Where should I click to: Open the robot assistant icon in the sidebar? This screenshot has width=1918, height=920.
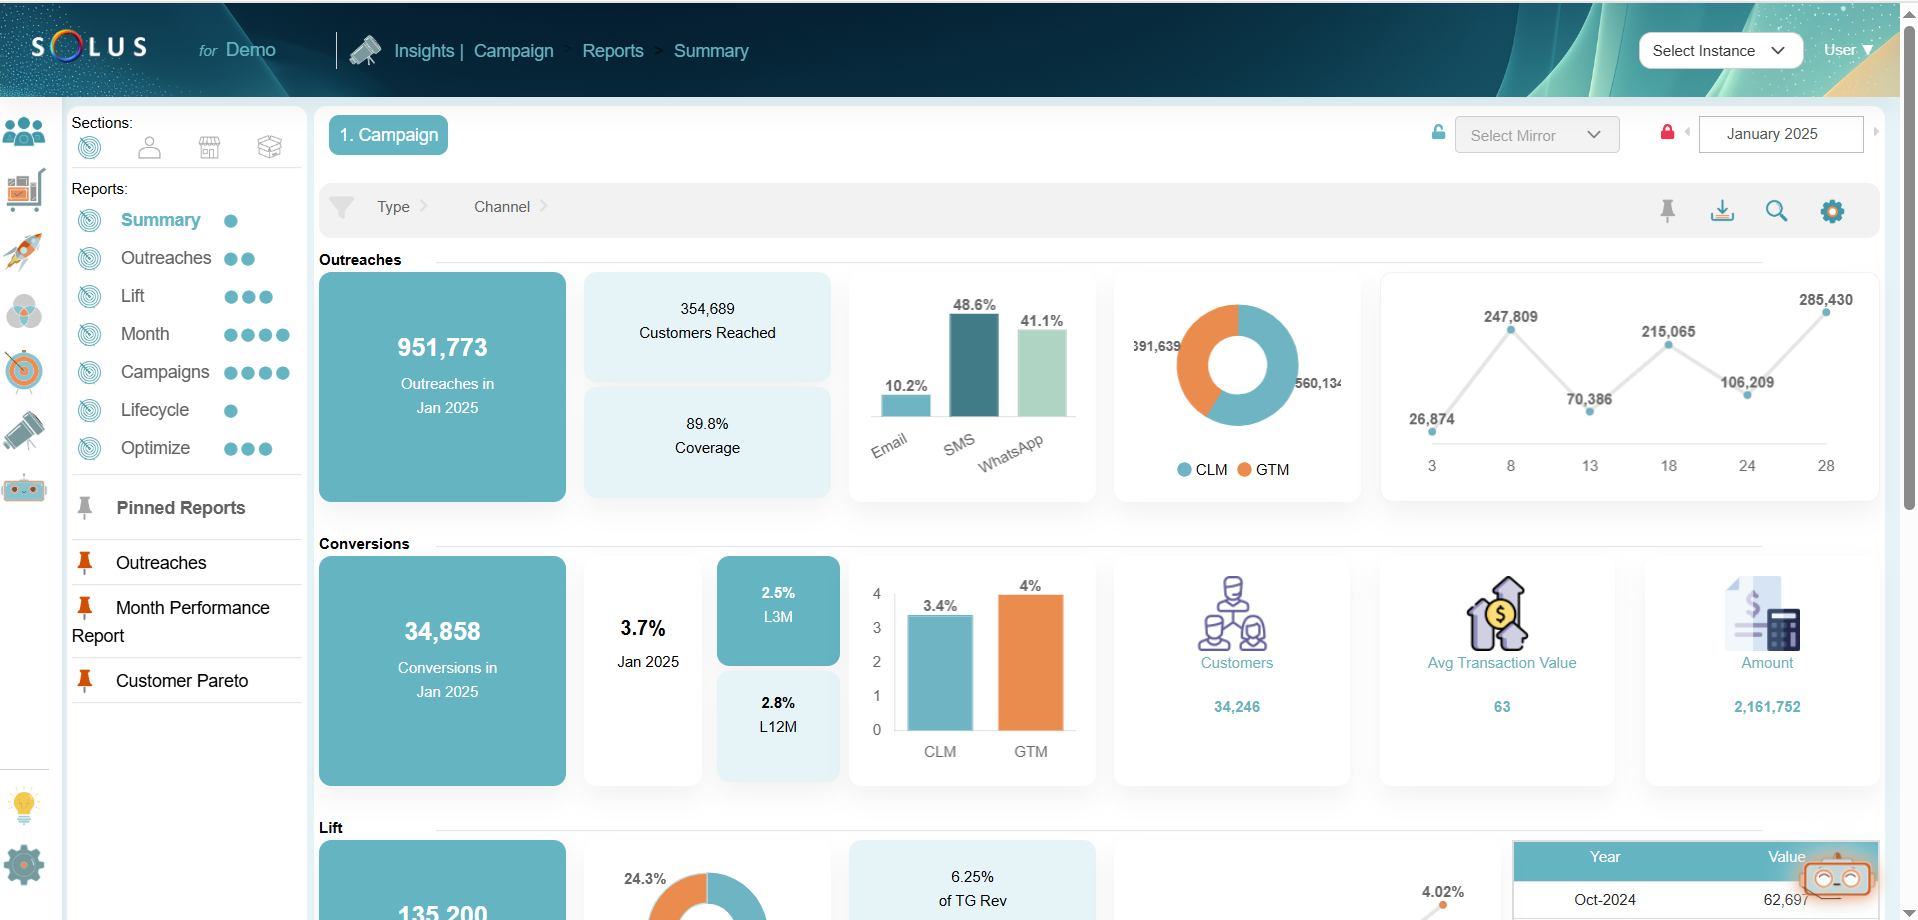[25, 489]
